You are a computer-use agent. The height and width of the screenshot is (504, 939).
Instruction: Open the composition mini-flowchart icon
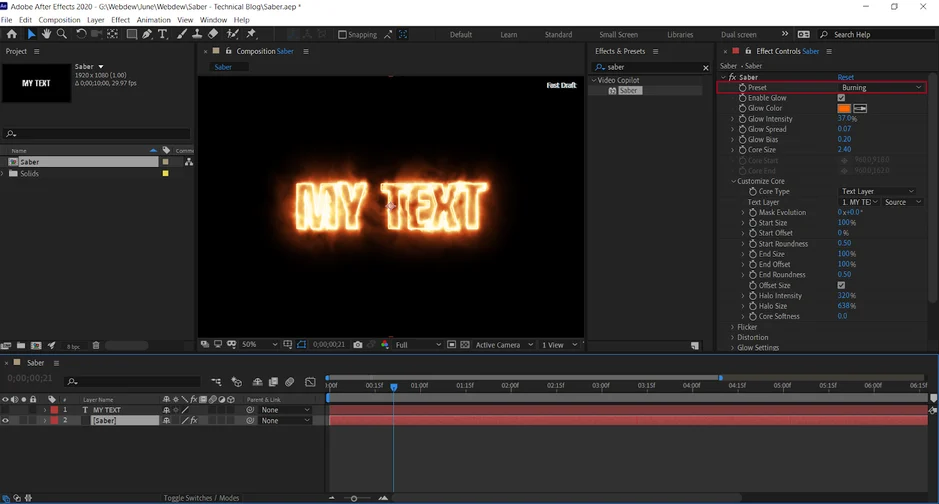216,381
